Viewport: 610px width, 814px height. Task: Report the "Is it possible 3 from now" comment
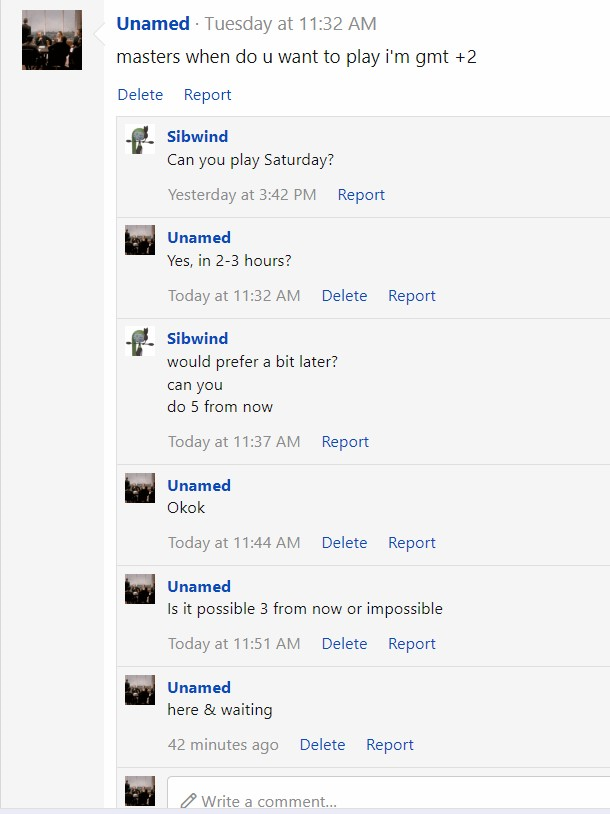coord(412,643)
